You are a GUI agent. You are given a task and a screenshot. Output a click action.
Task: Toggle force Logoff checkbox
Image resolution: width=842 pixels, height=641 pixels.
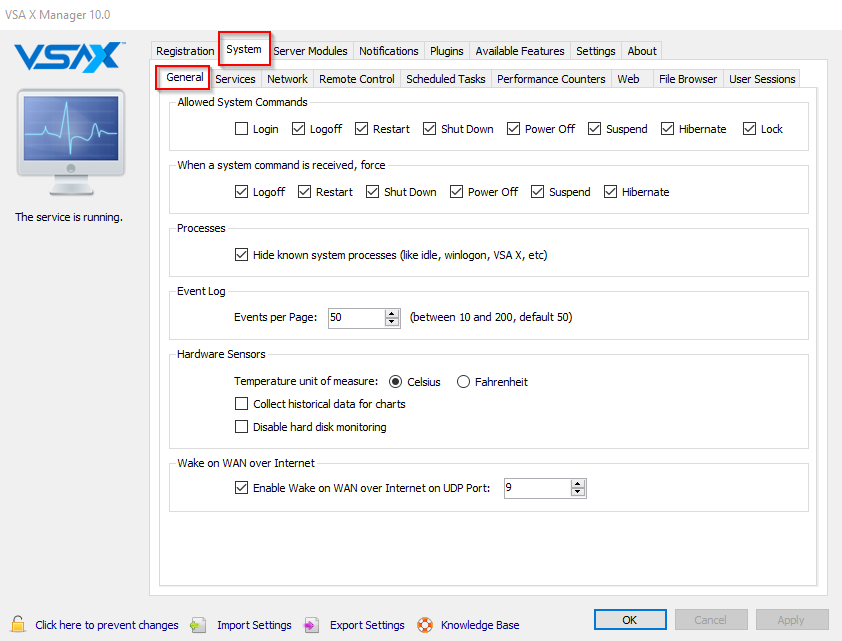click(242, 192)
